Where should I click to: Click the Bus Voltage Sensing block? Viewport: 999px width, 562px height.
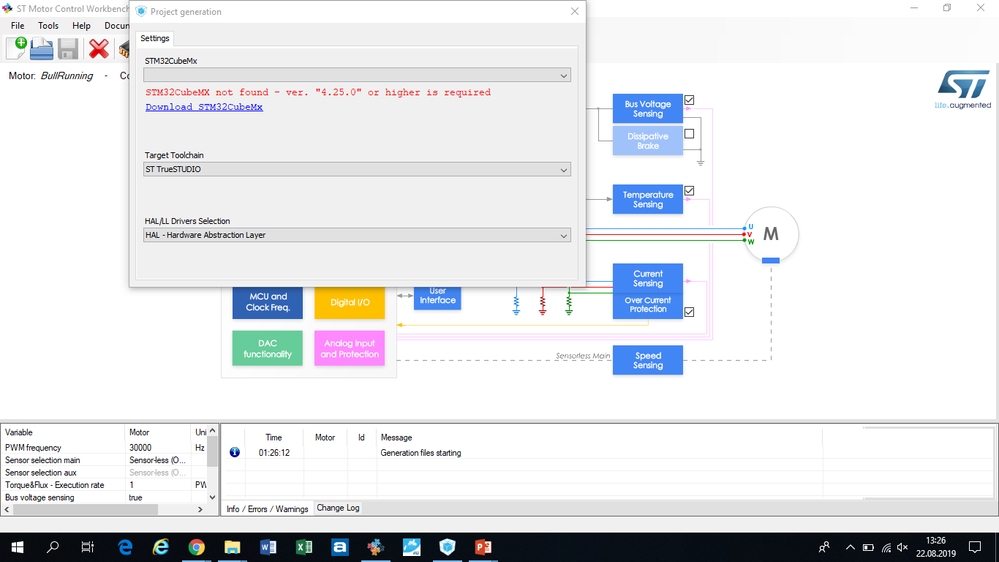click(x=647, y=109)
